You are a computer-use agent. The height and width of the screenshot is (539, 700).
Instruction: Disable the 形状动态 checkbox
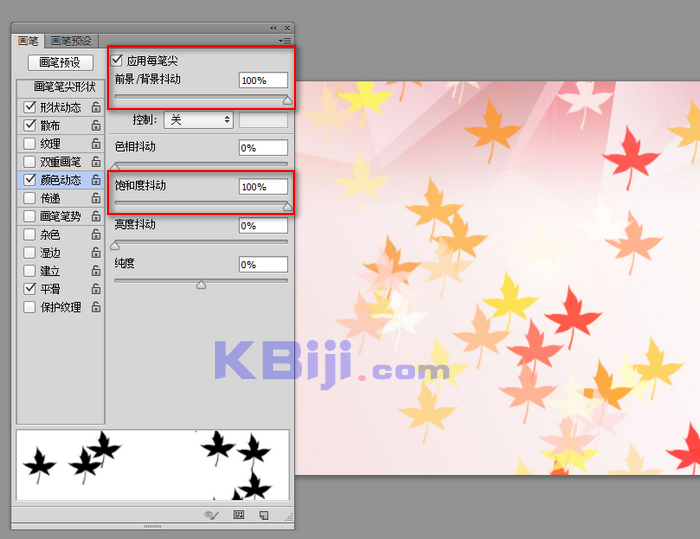point(29,108)
